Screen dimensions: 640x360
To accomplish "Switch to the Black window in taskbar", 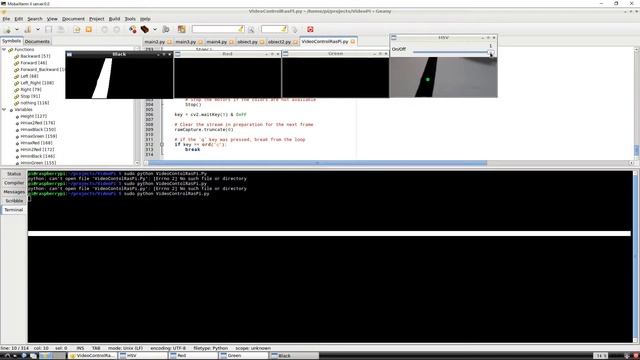I will pos(294,356).
